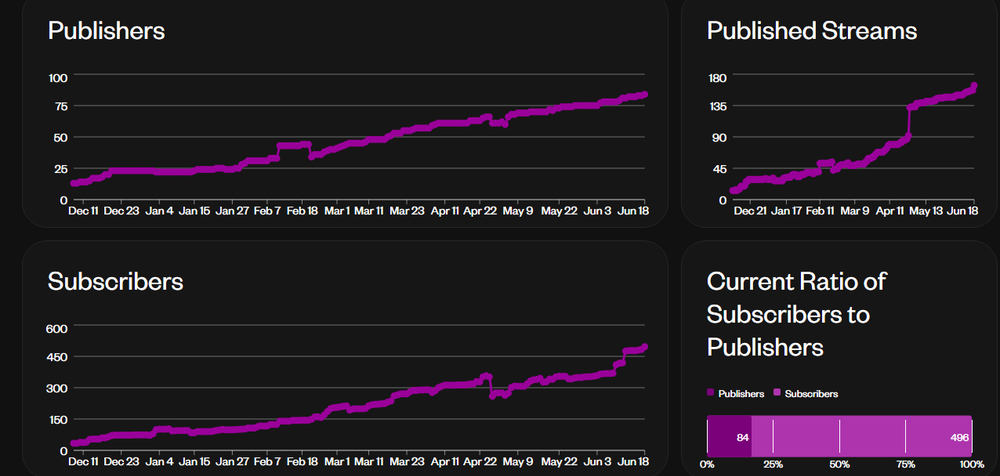Click Jan 4 on the Publishers x-axis

pos(159,211)
